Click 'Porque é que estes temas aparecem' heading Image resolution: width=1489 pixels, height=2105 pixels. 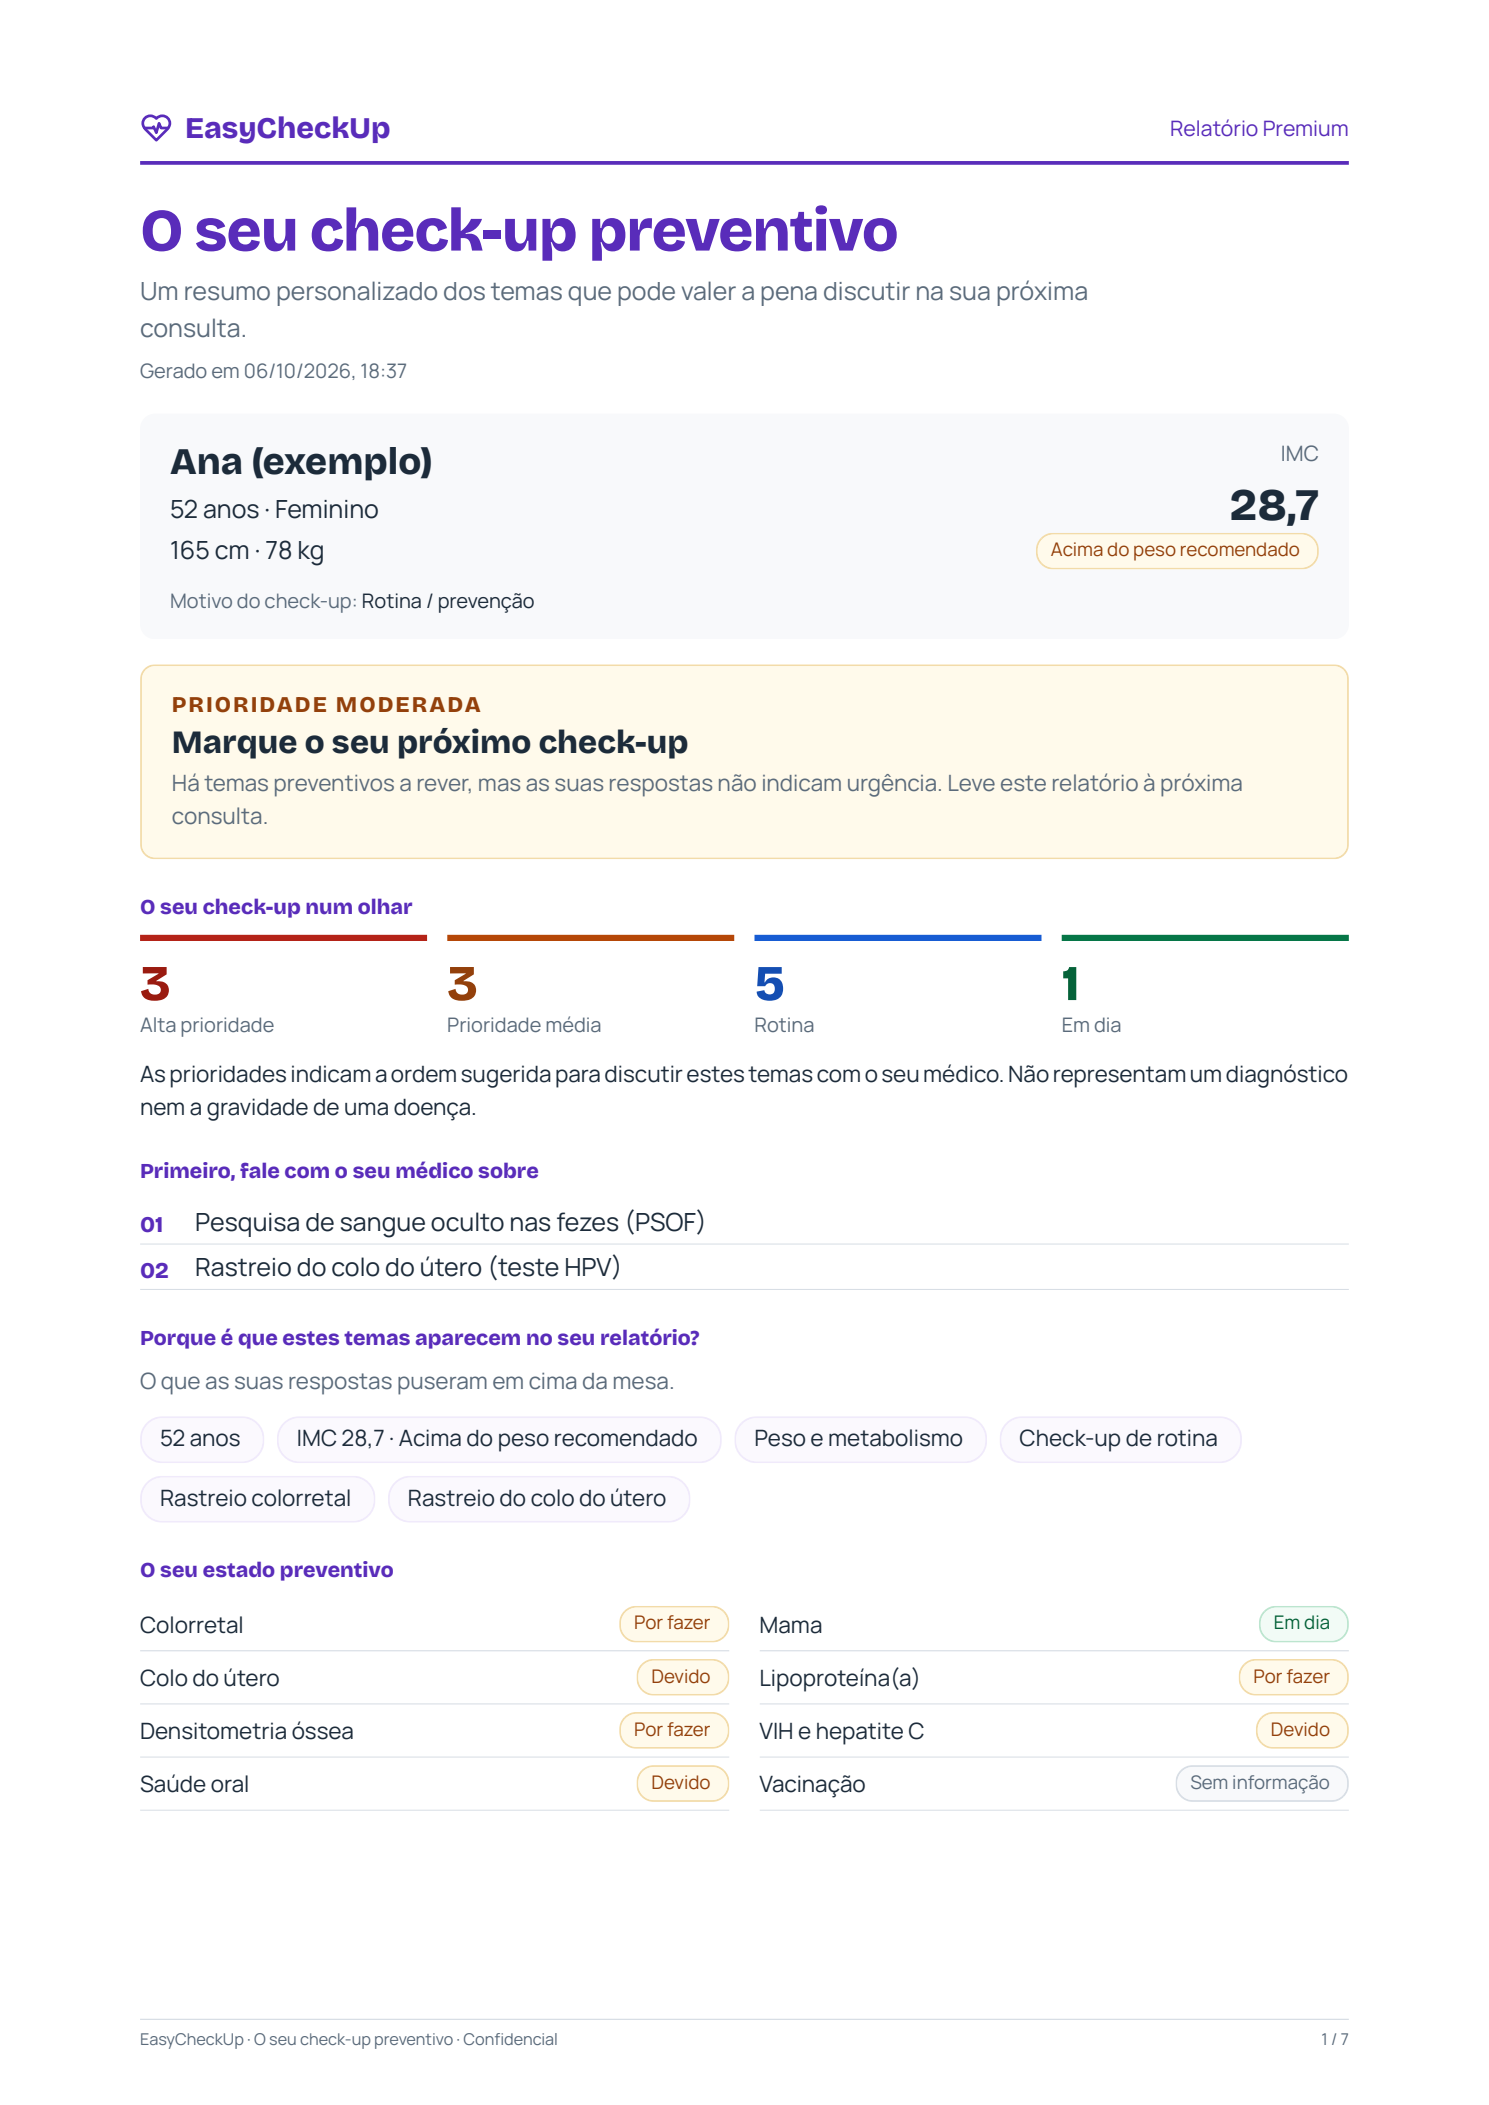[x=420, y=1338]
